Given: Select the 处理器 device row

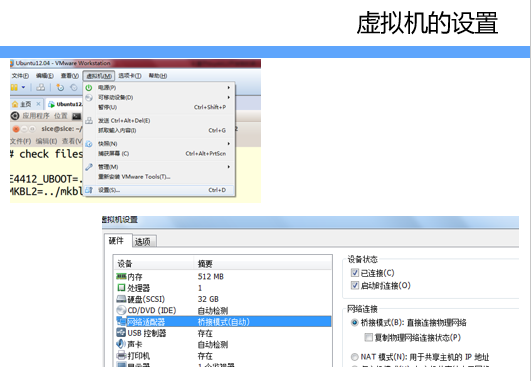Looking at the screenshot, I should pos(222,288).
